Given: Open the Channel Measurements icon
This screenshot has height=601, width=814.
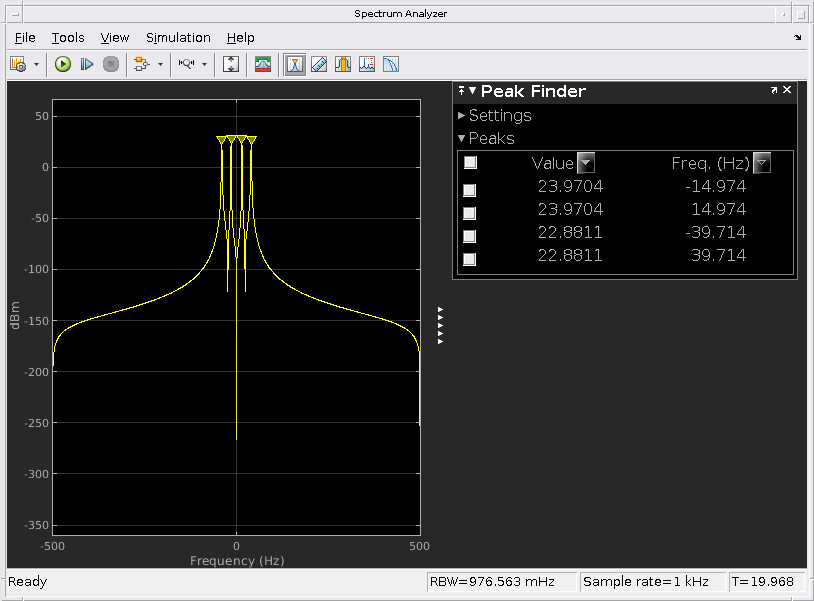Looking at the screenshot, I should (343, 64).
